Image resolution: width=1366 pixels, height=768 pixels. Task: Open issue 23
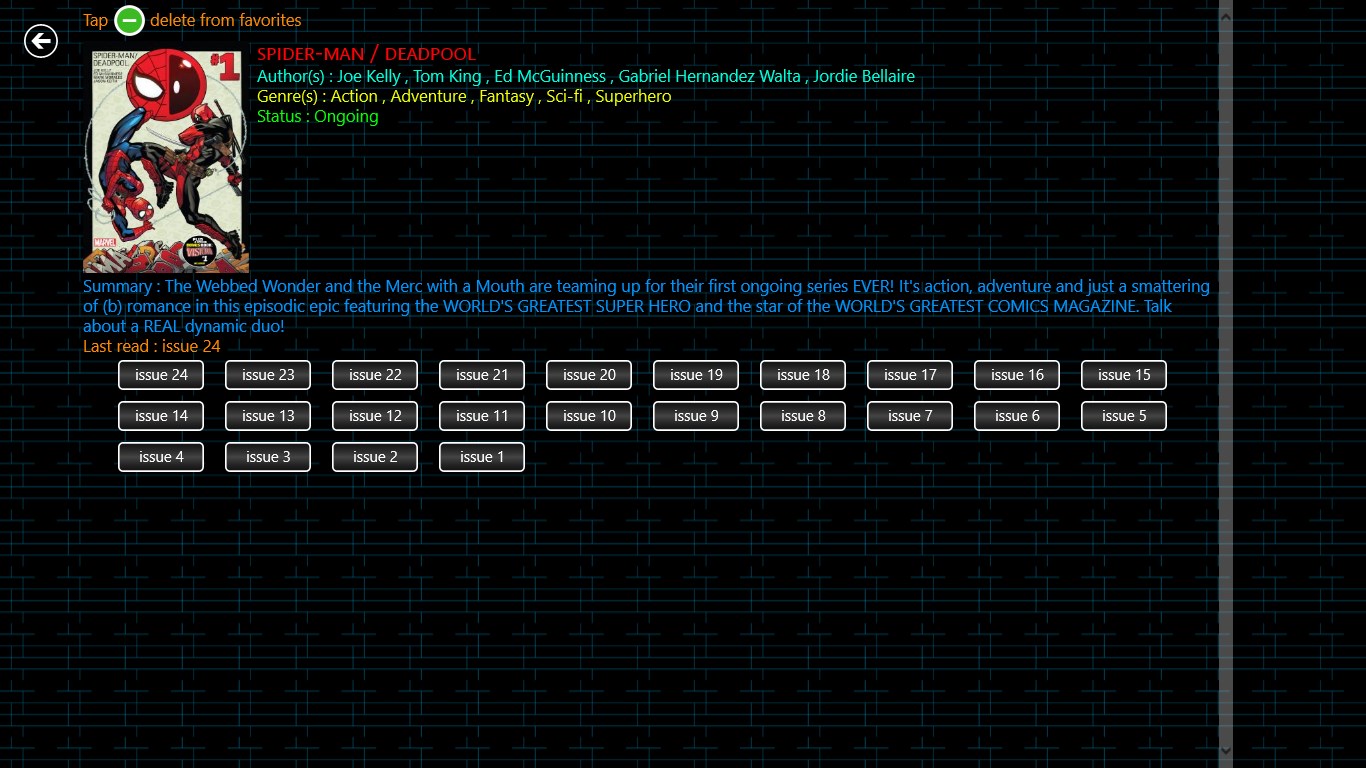click(268, 375)
